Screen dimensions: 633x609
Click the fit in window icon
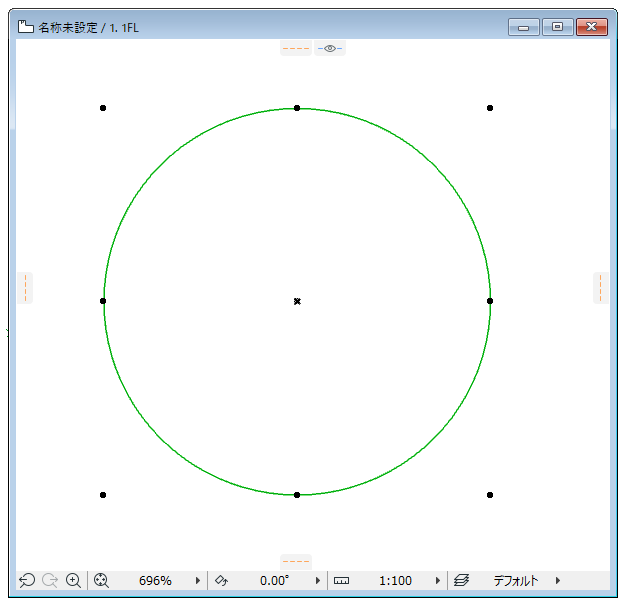coord(101,580)
